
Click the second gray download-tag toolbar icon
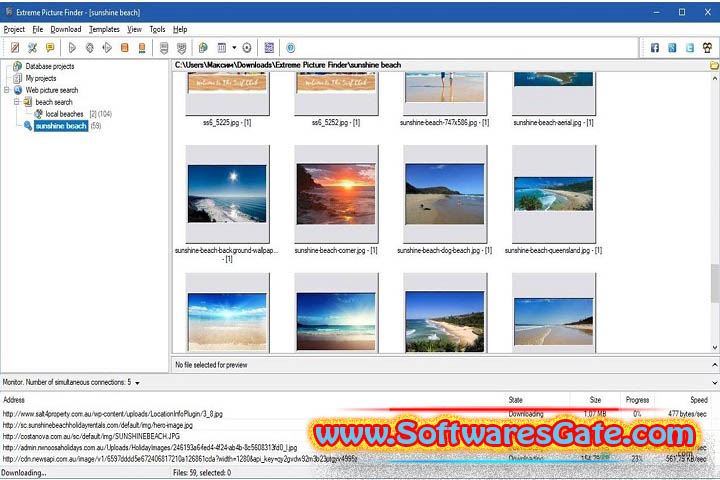pyautogui.click(x=181, y=48)
